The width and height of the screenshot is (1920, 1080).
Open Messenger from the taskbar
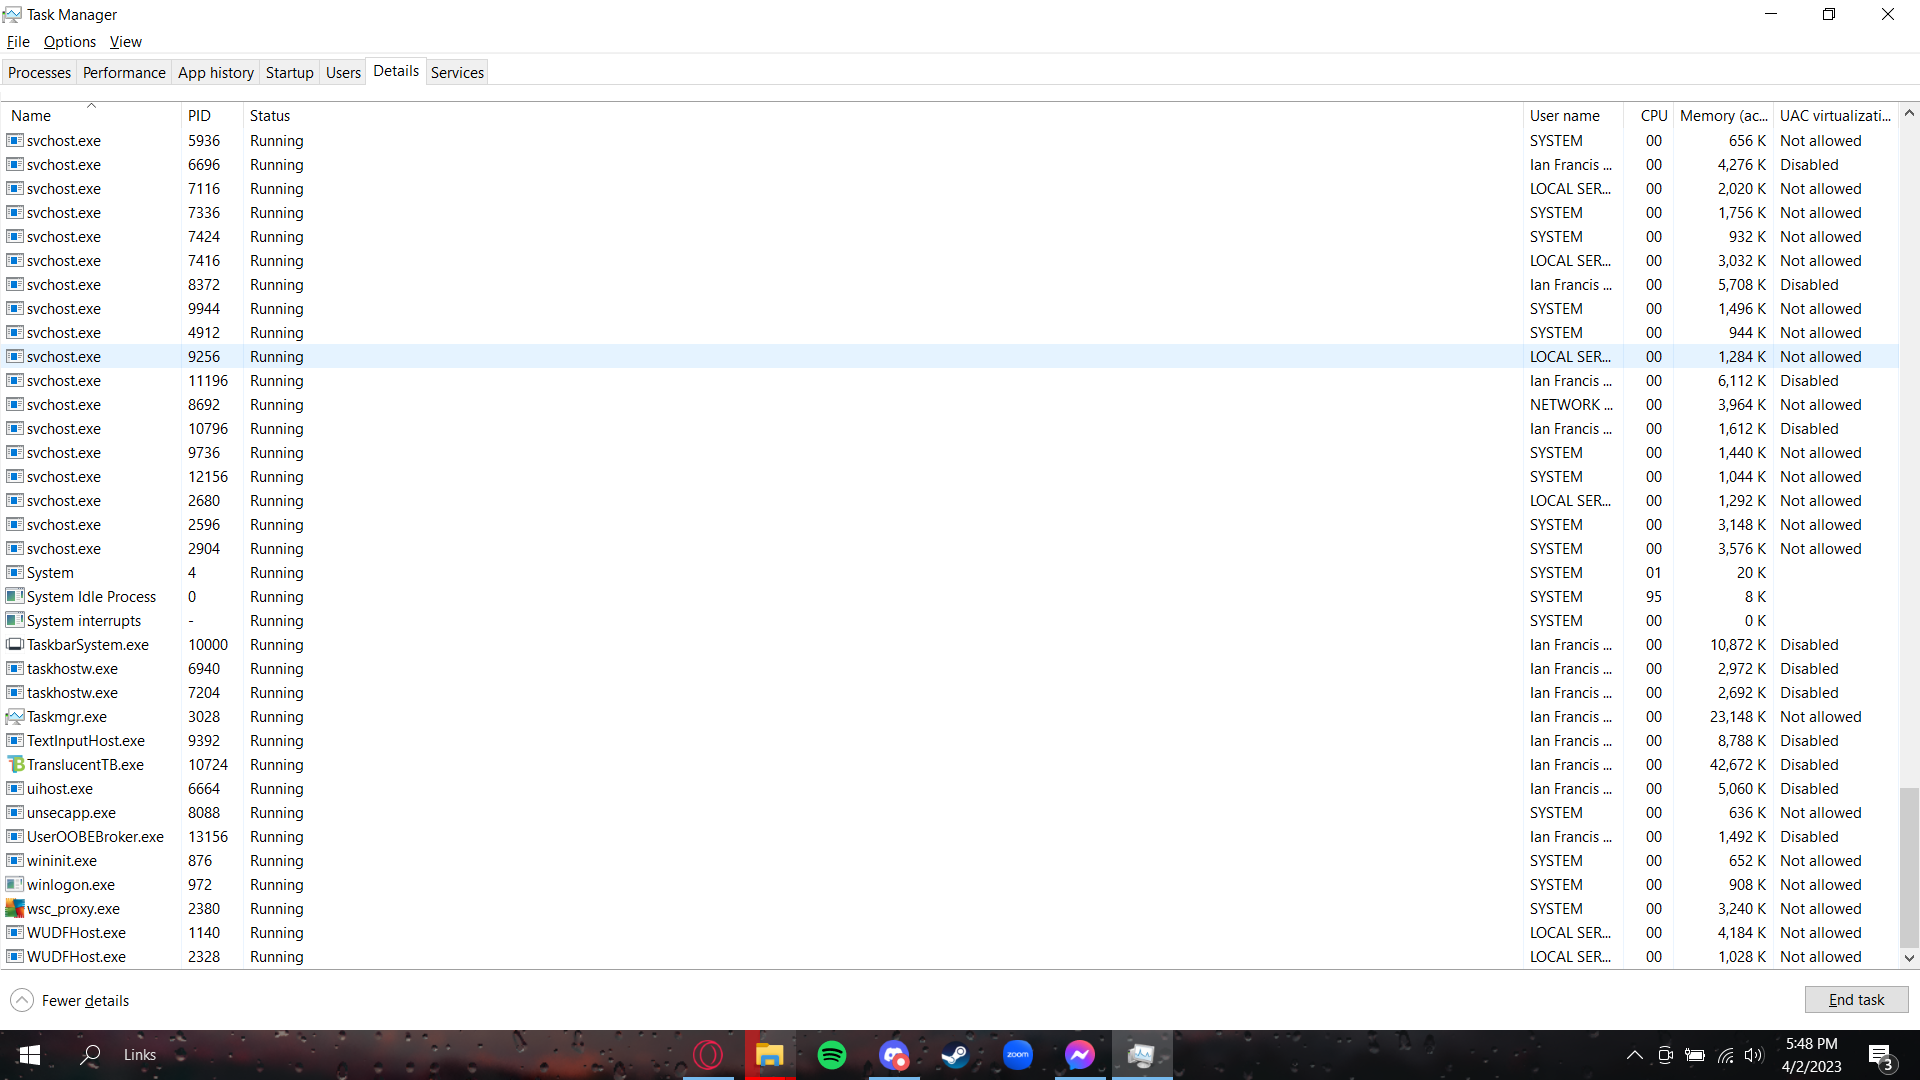coord(1080,1054)
